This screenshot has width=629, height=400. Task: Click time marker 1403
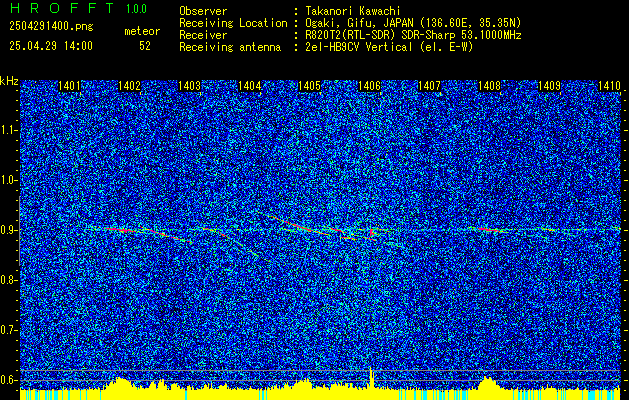[189, 85]
